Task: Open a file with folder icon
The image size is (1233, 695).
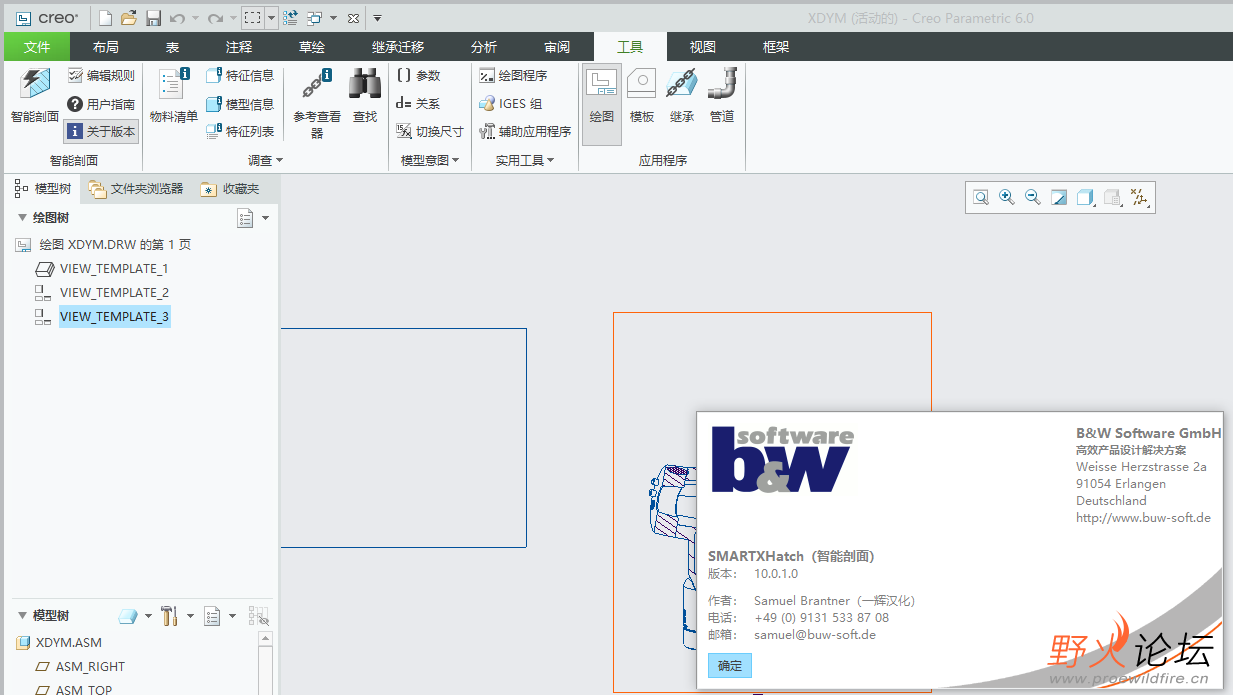Action: tap(129, 18)
